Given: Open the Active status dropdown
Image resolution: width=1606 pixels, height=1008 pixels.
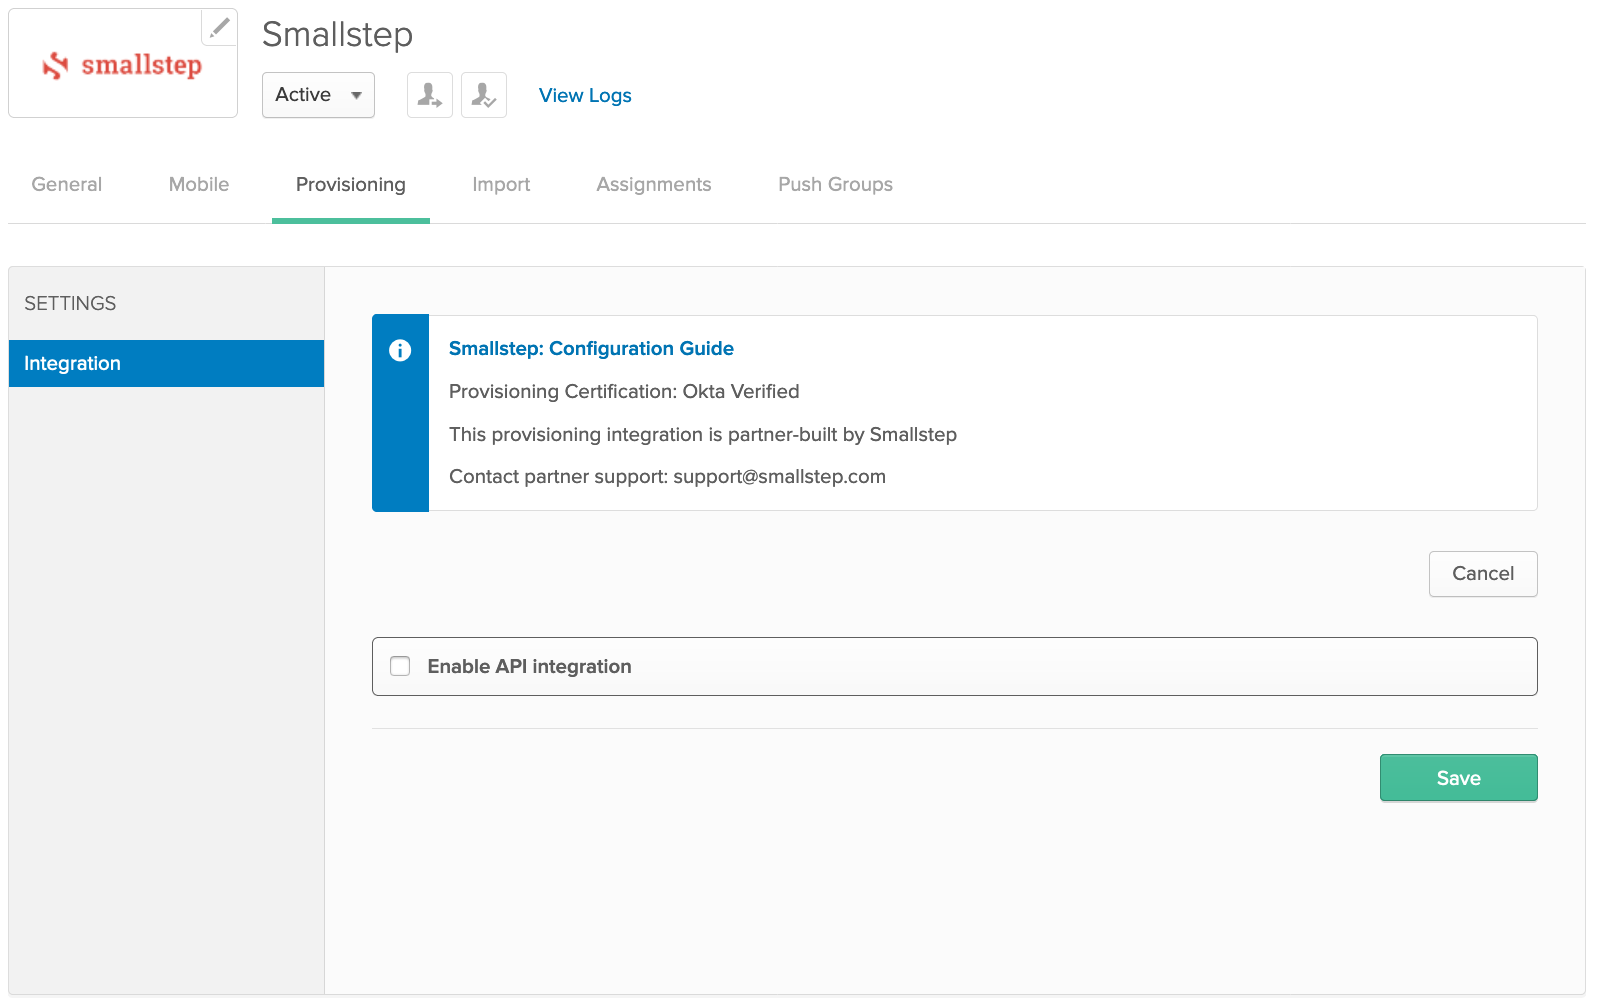Looking at the screenshot, I should point(318,95).
